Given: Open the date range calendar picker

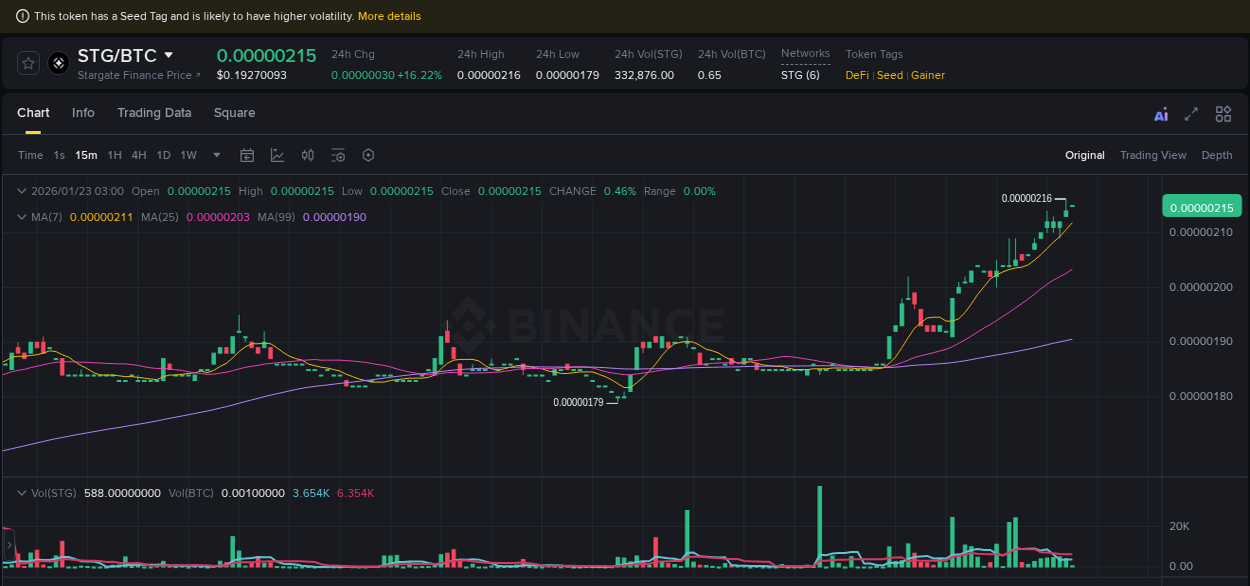Looking at the screenshot, I should click(x=247, y=155).
